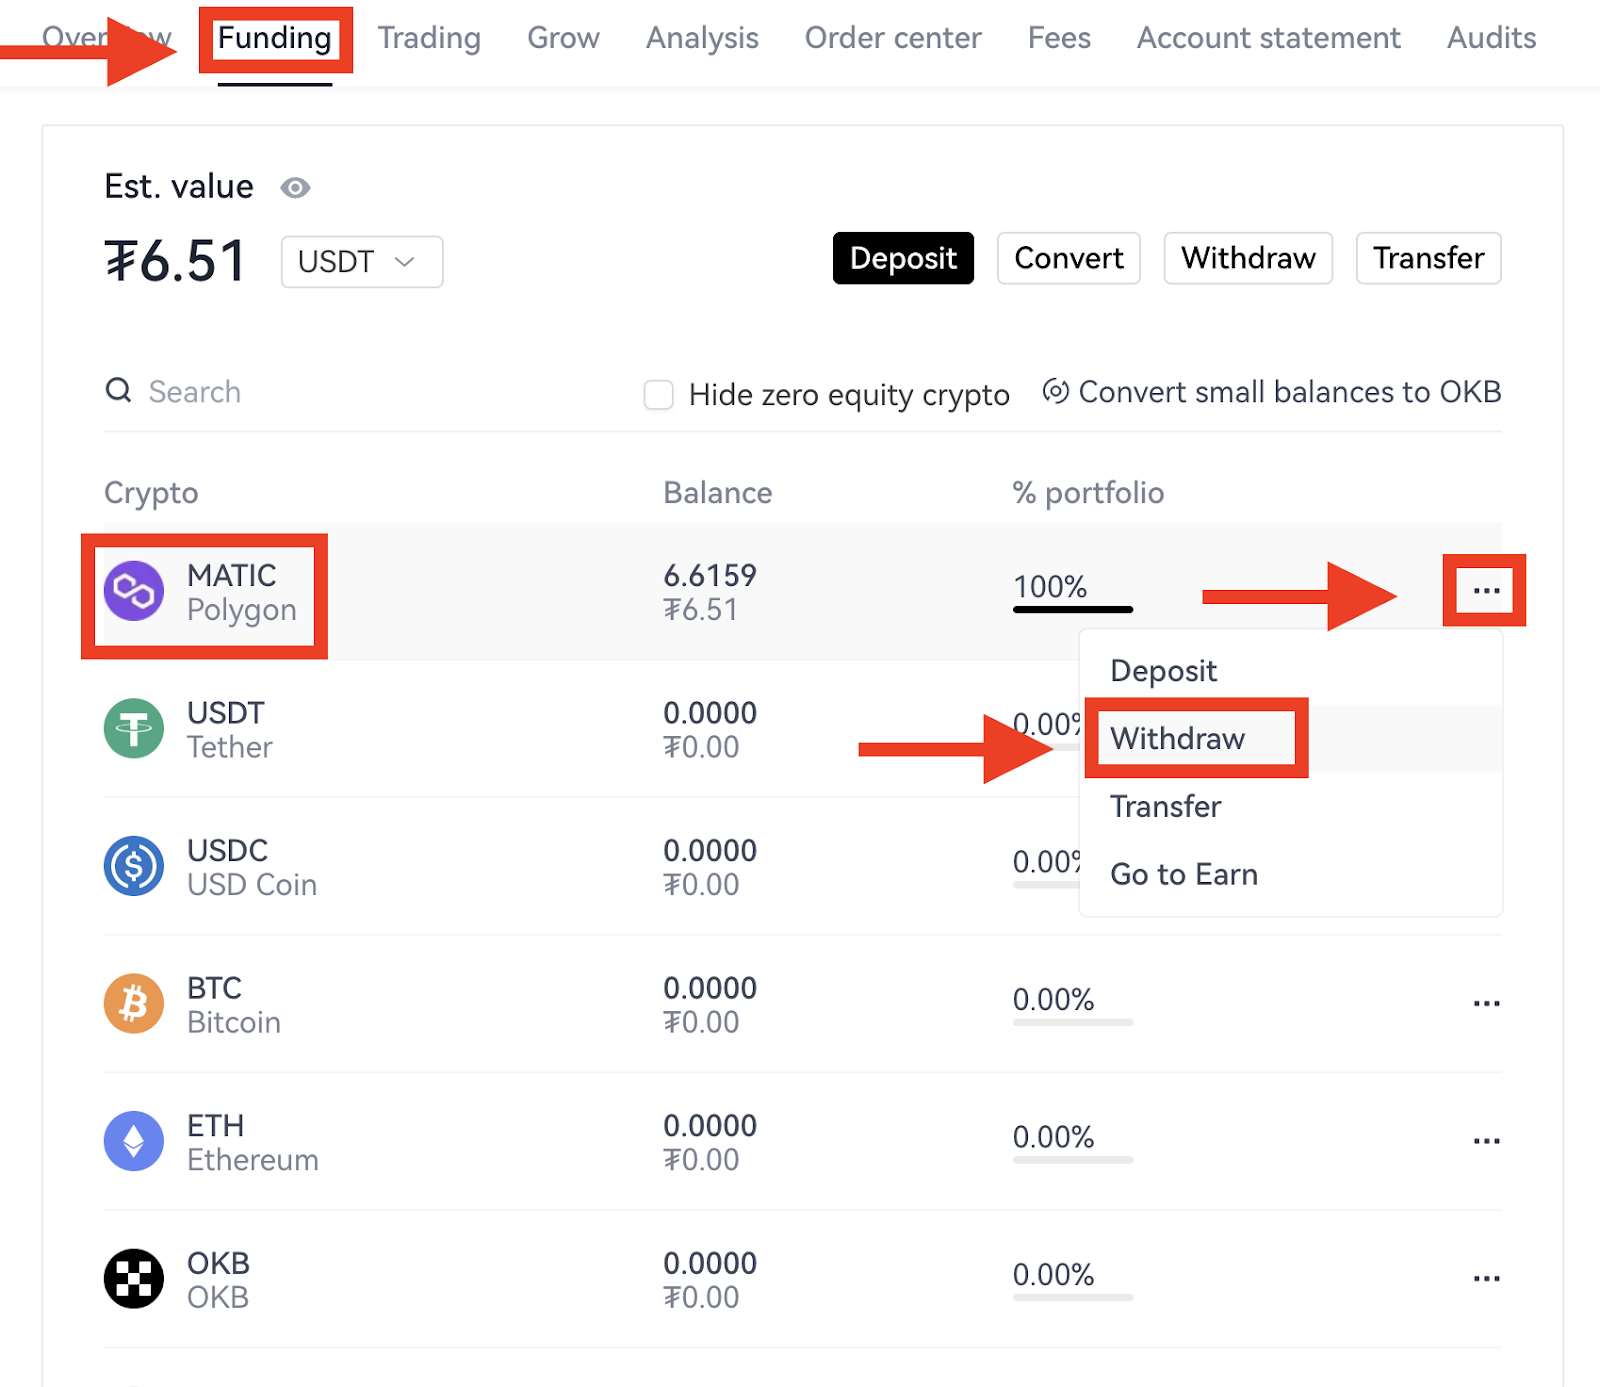Choose Transfer in the MATIC popup menu

coord(1291,806)
